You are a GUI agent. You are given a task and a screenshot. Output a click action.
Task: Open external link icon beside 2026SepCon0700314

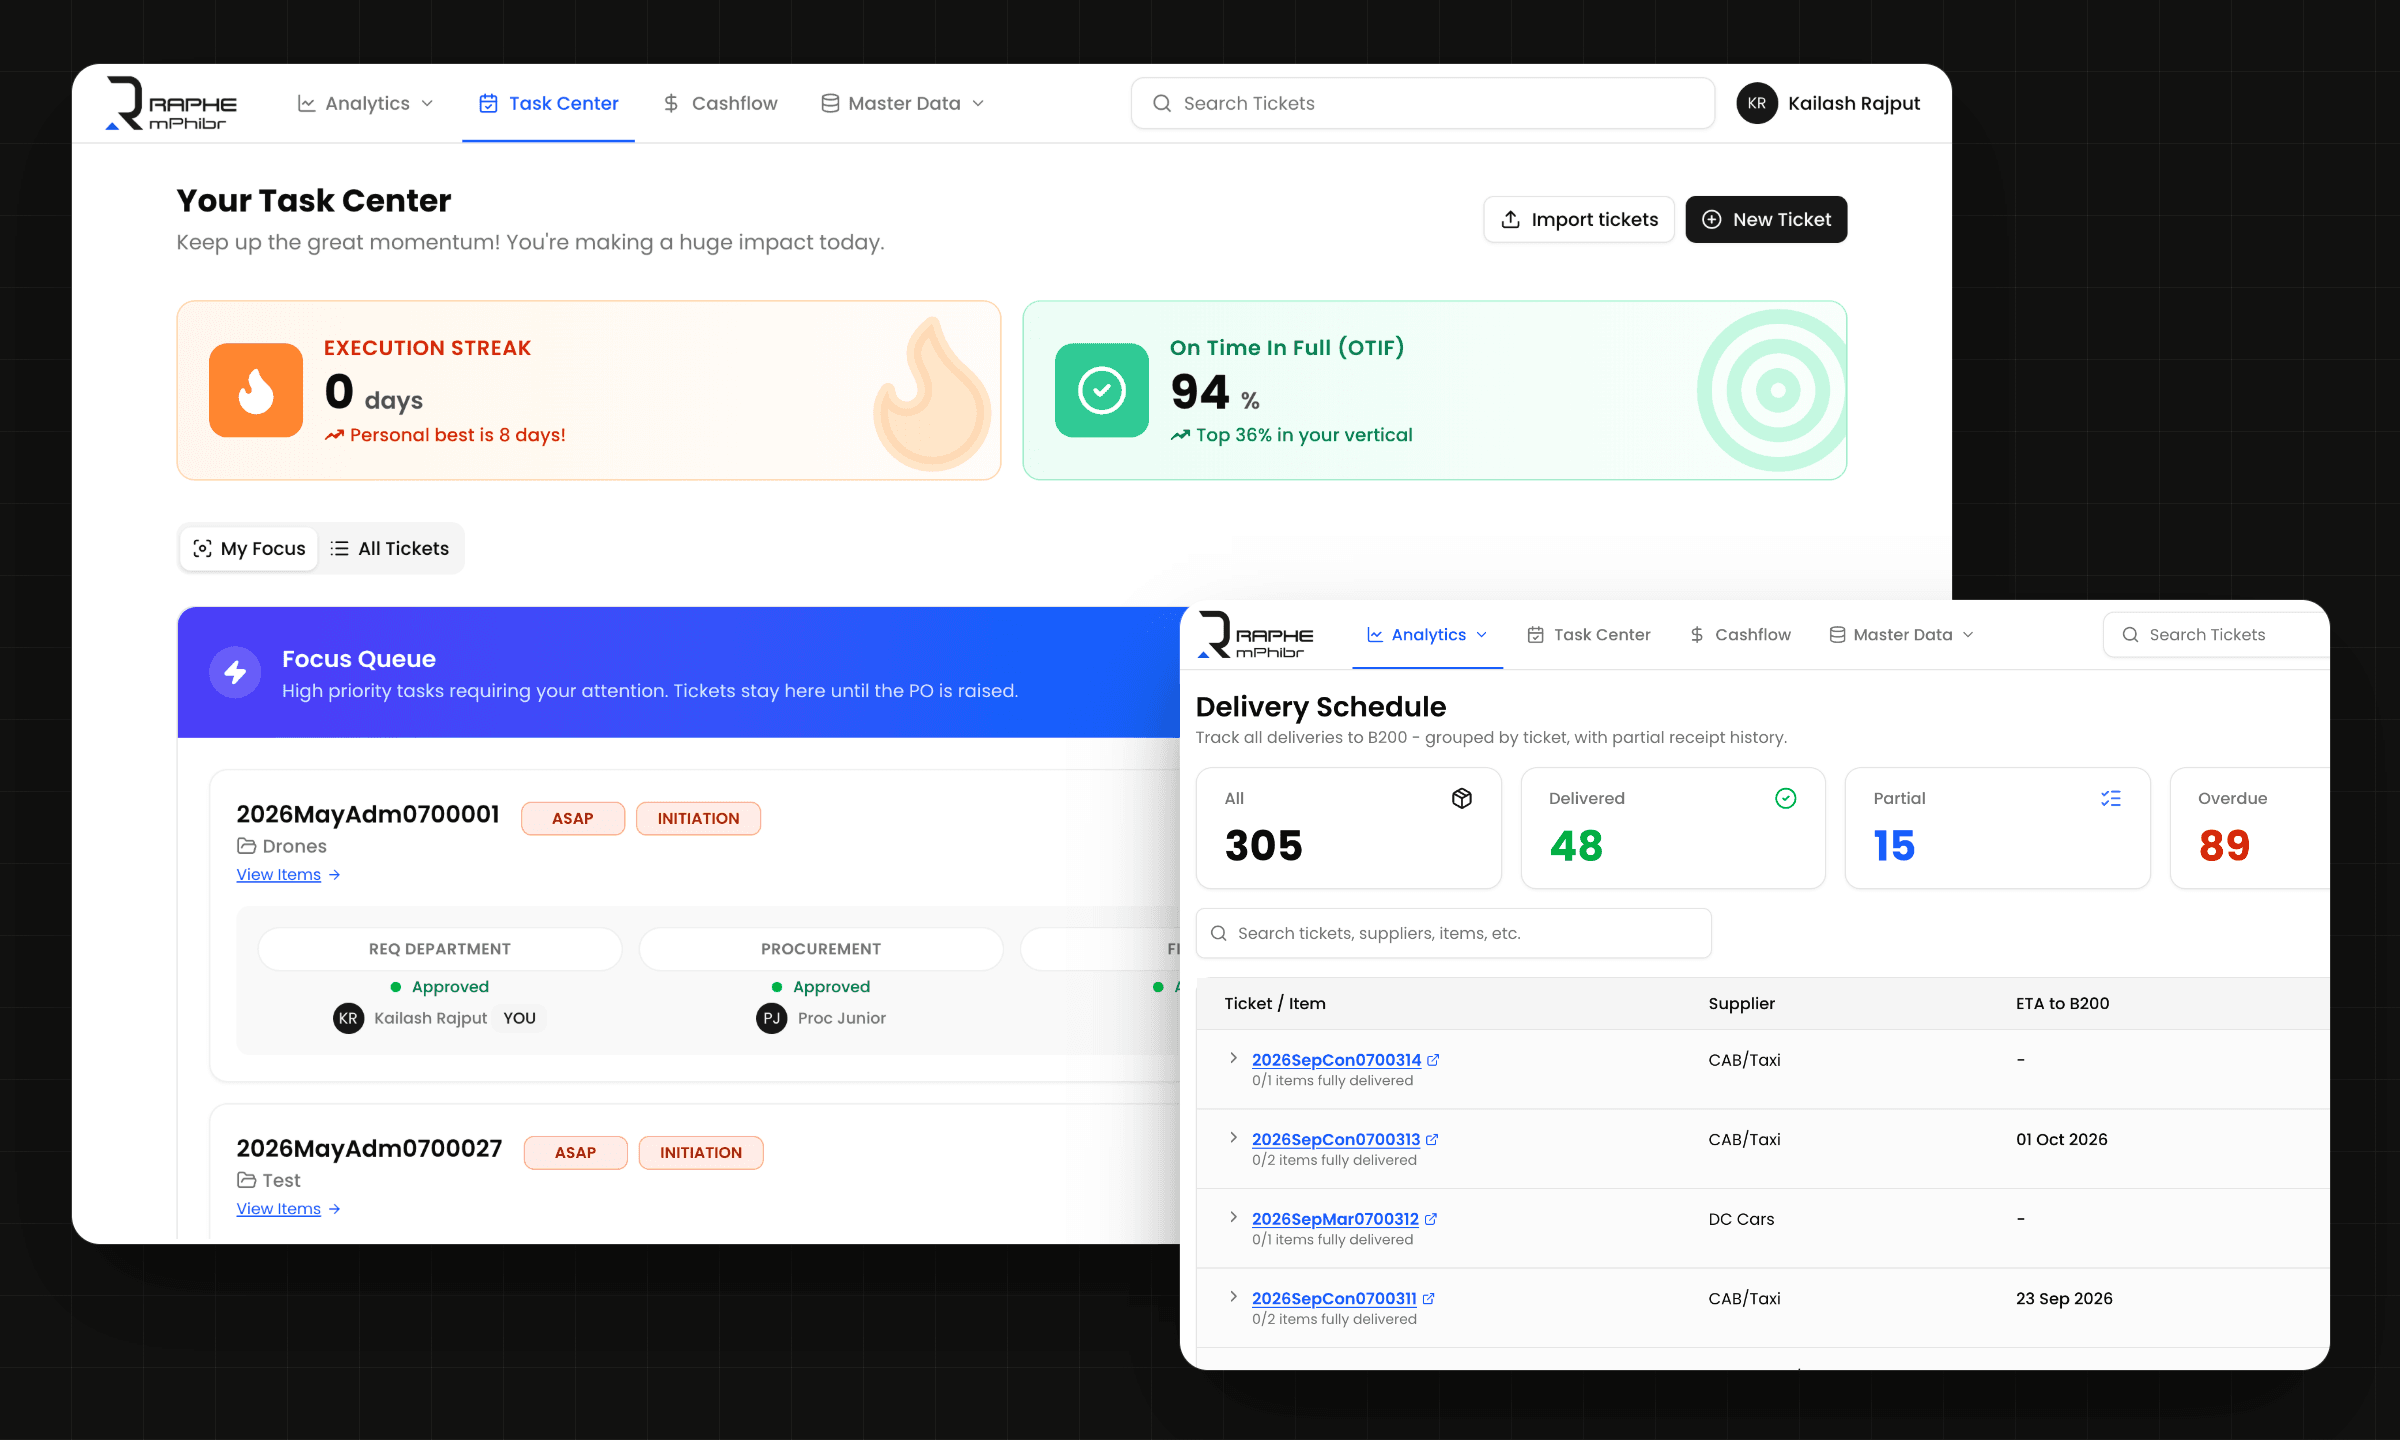click(x=1433, y=1060)
